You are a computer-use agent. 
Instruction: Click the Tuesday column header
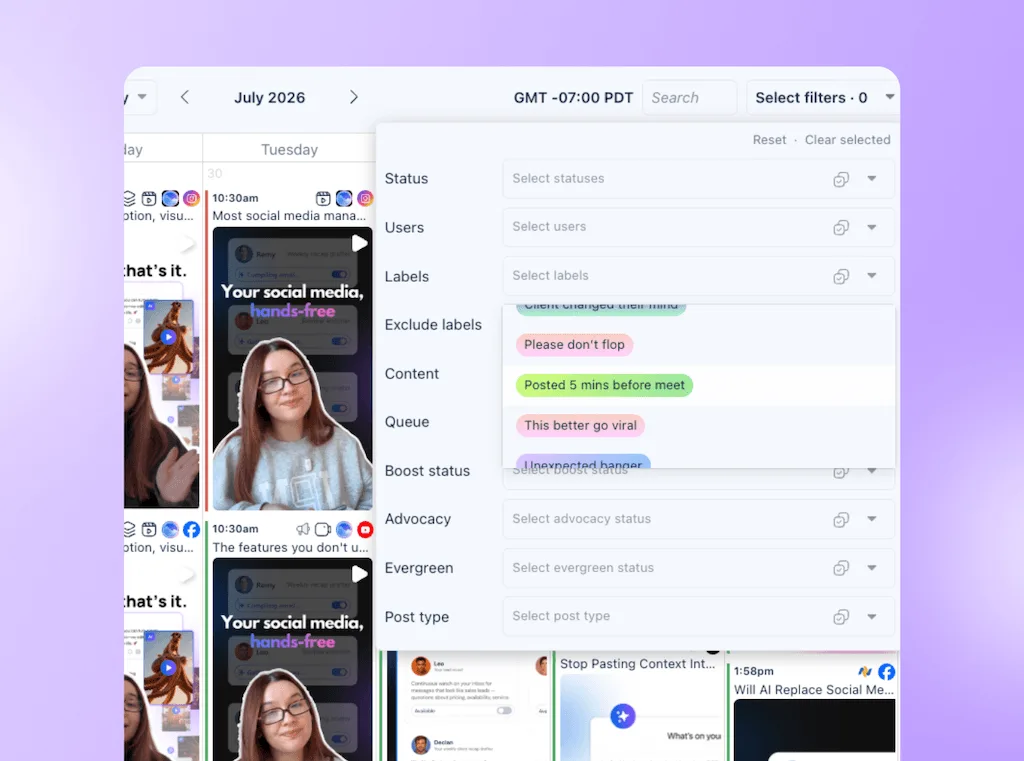[x=289, y=150]
